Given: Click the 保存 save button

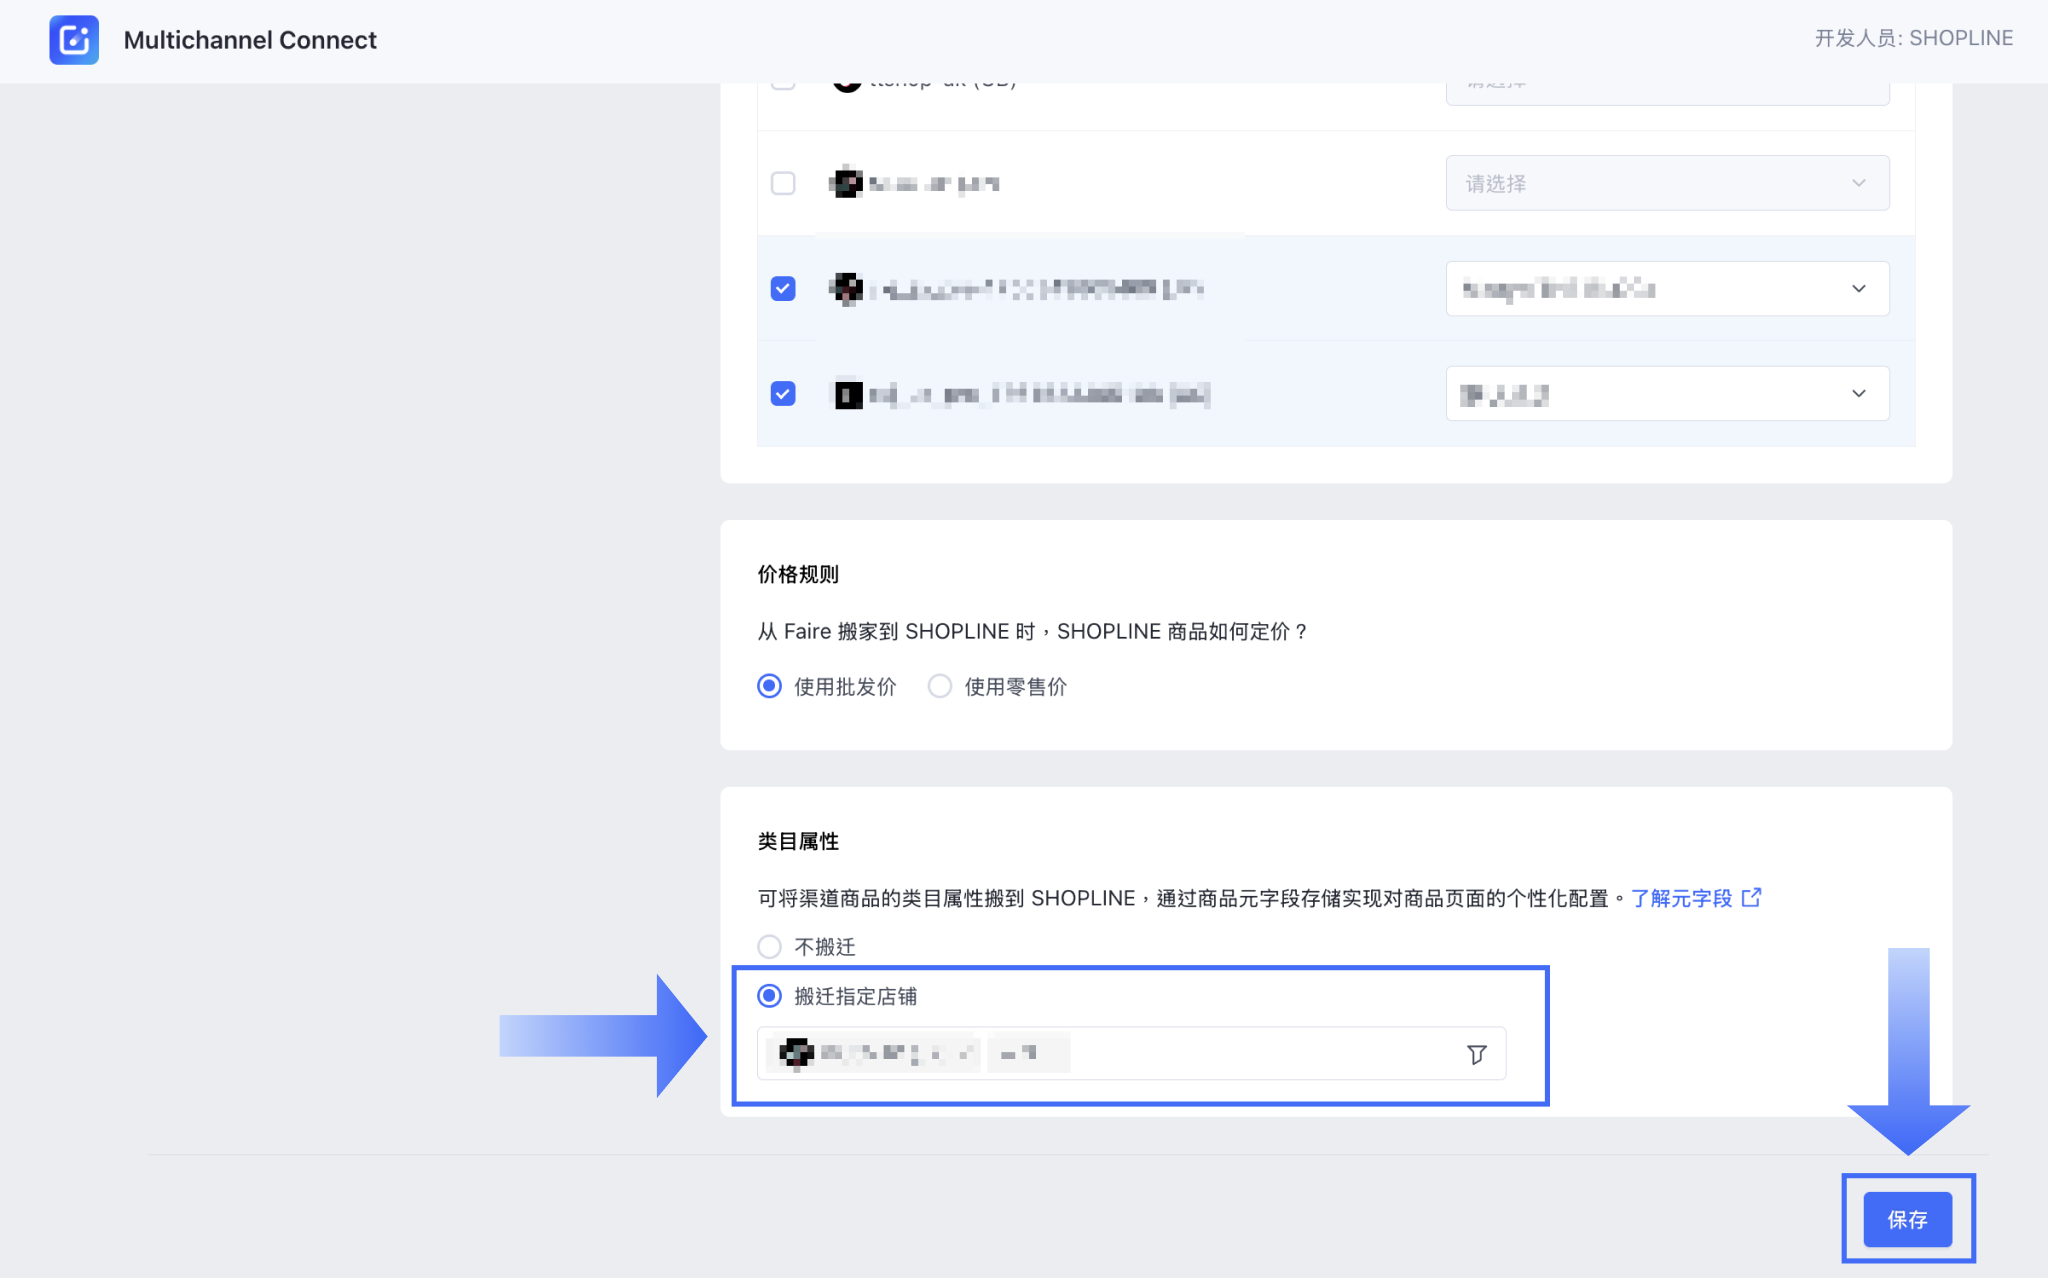Looking at the screenshot, I should [x=1907, y=1219].
